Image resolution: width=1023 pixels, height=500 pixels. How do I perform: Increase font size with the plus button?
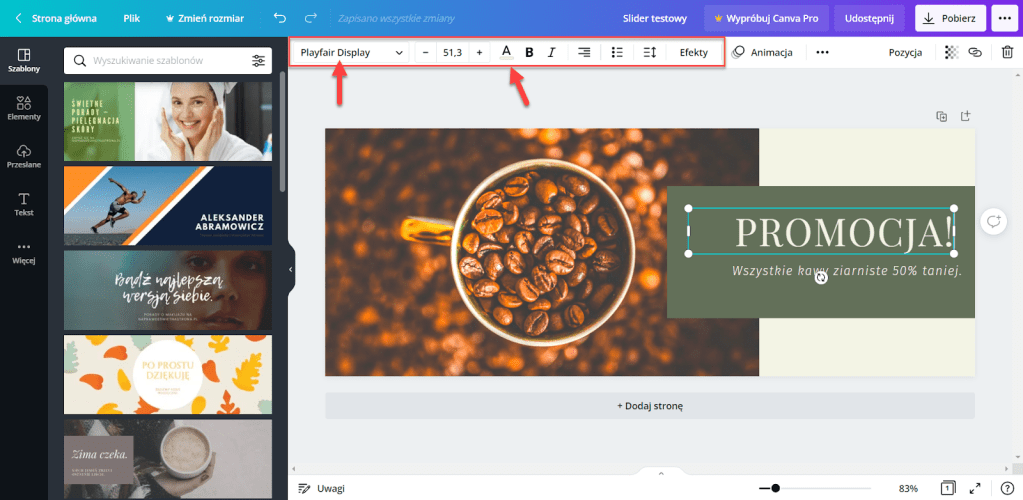click(x=479, y=52)
